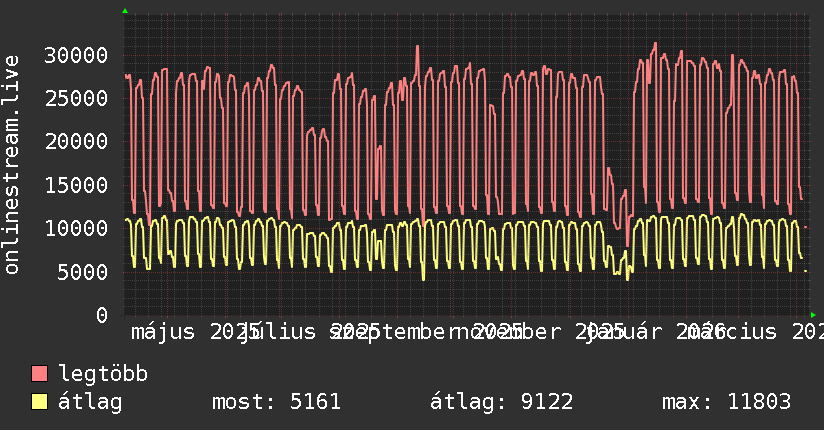Click the átlag: 9122 statistic

[502, 402]
